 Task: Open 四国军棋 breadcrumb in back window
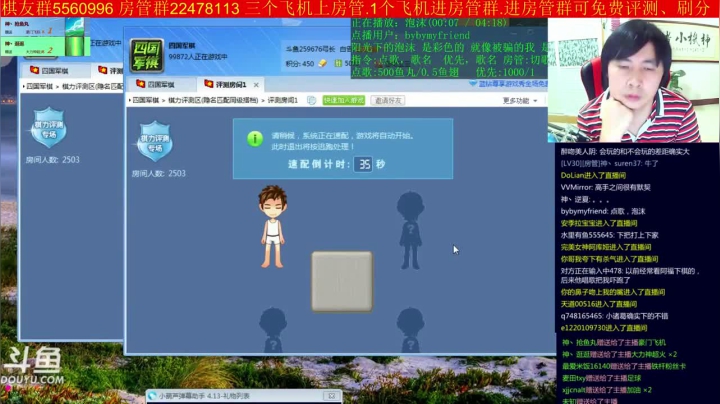pos(39,86)
